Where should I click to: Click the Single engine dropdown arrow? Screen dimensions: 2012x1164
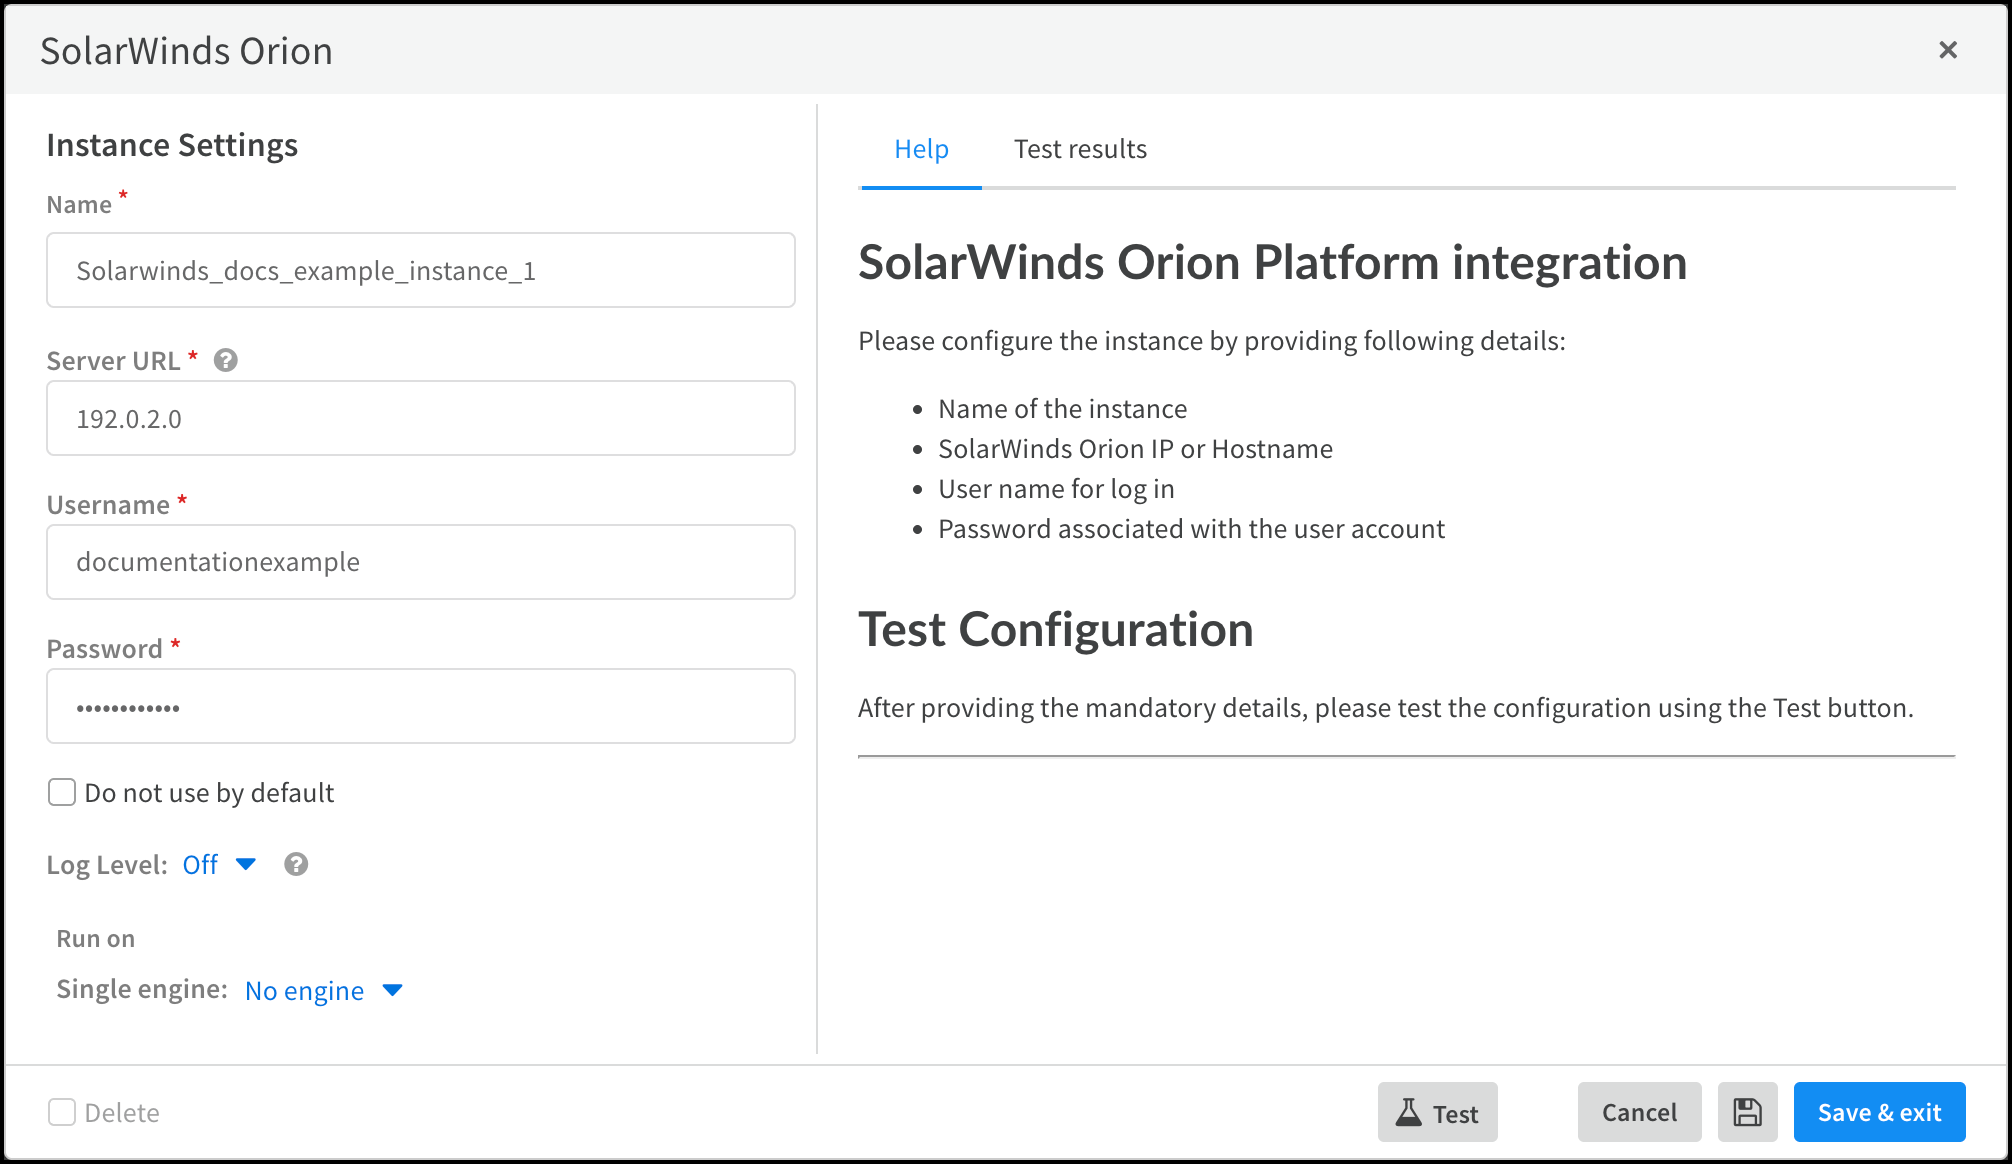(393, 990)
